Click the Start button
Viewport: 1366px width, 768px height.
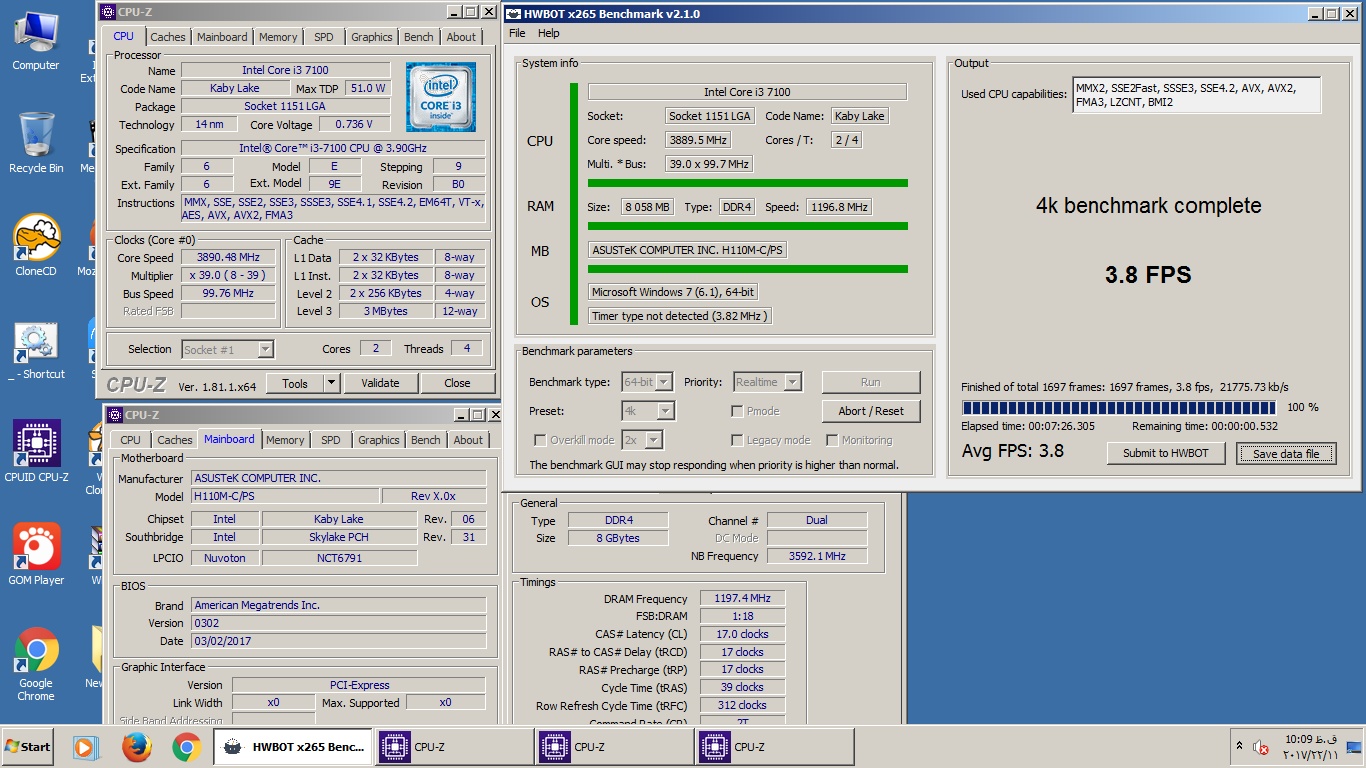[x=27, y=747]
